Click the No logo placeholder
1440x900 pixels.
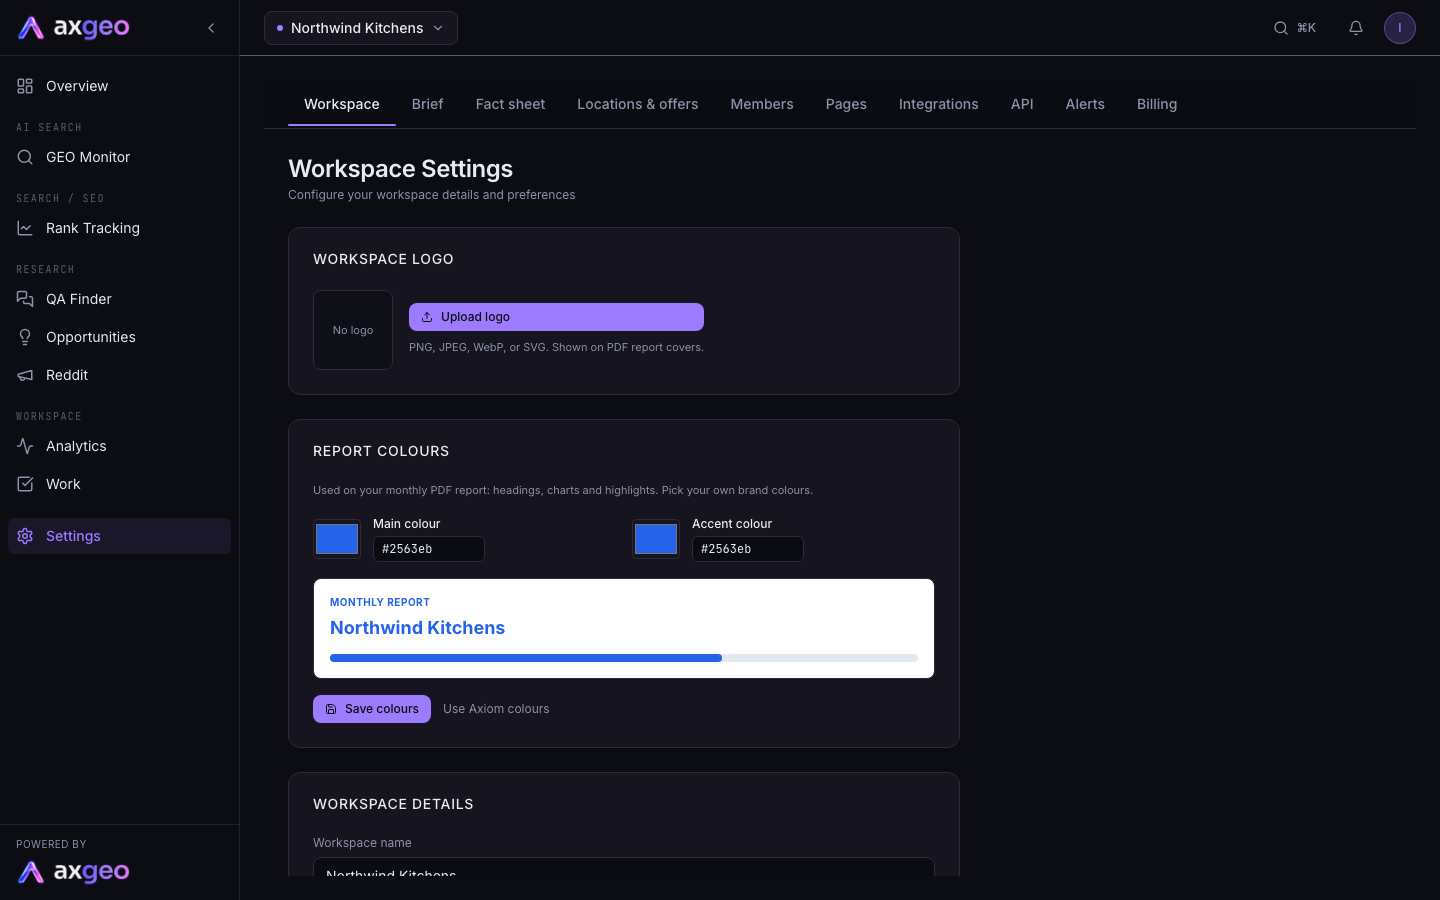point(353,330)
